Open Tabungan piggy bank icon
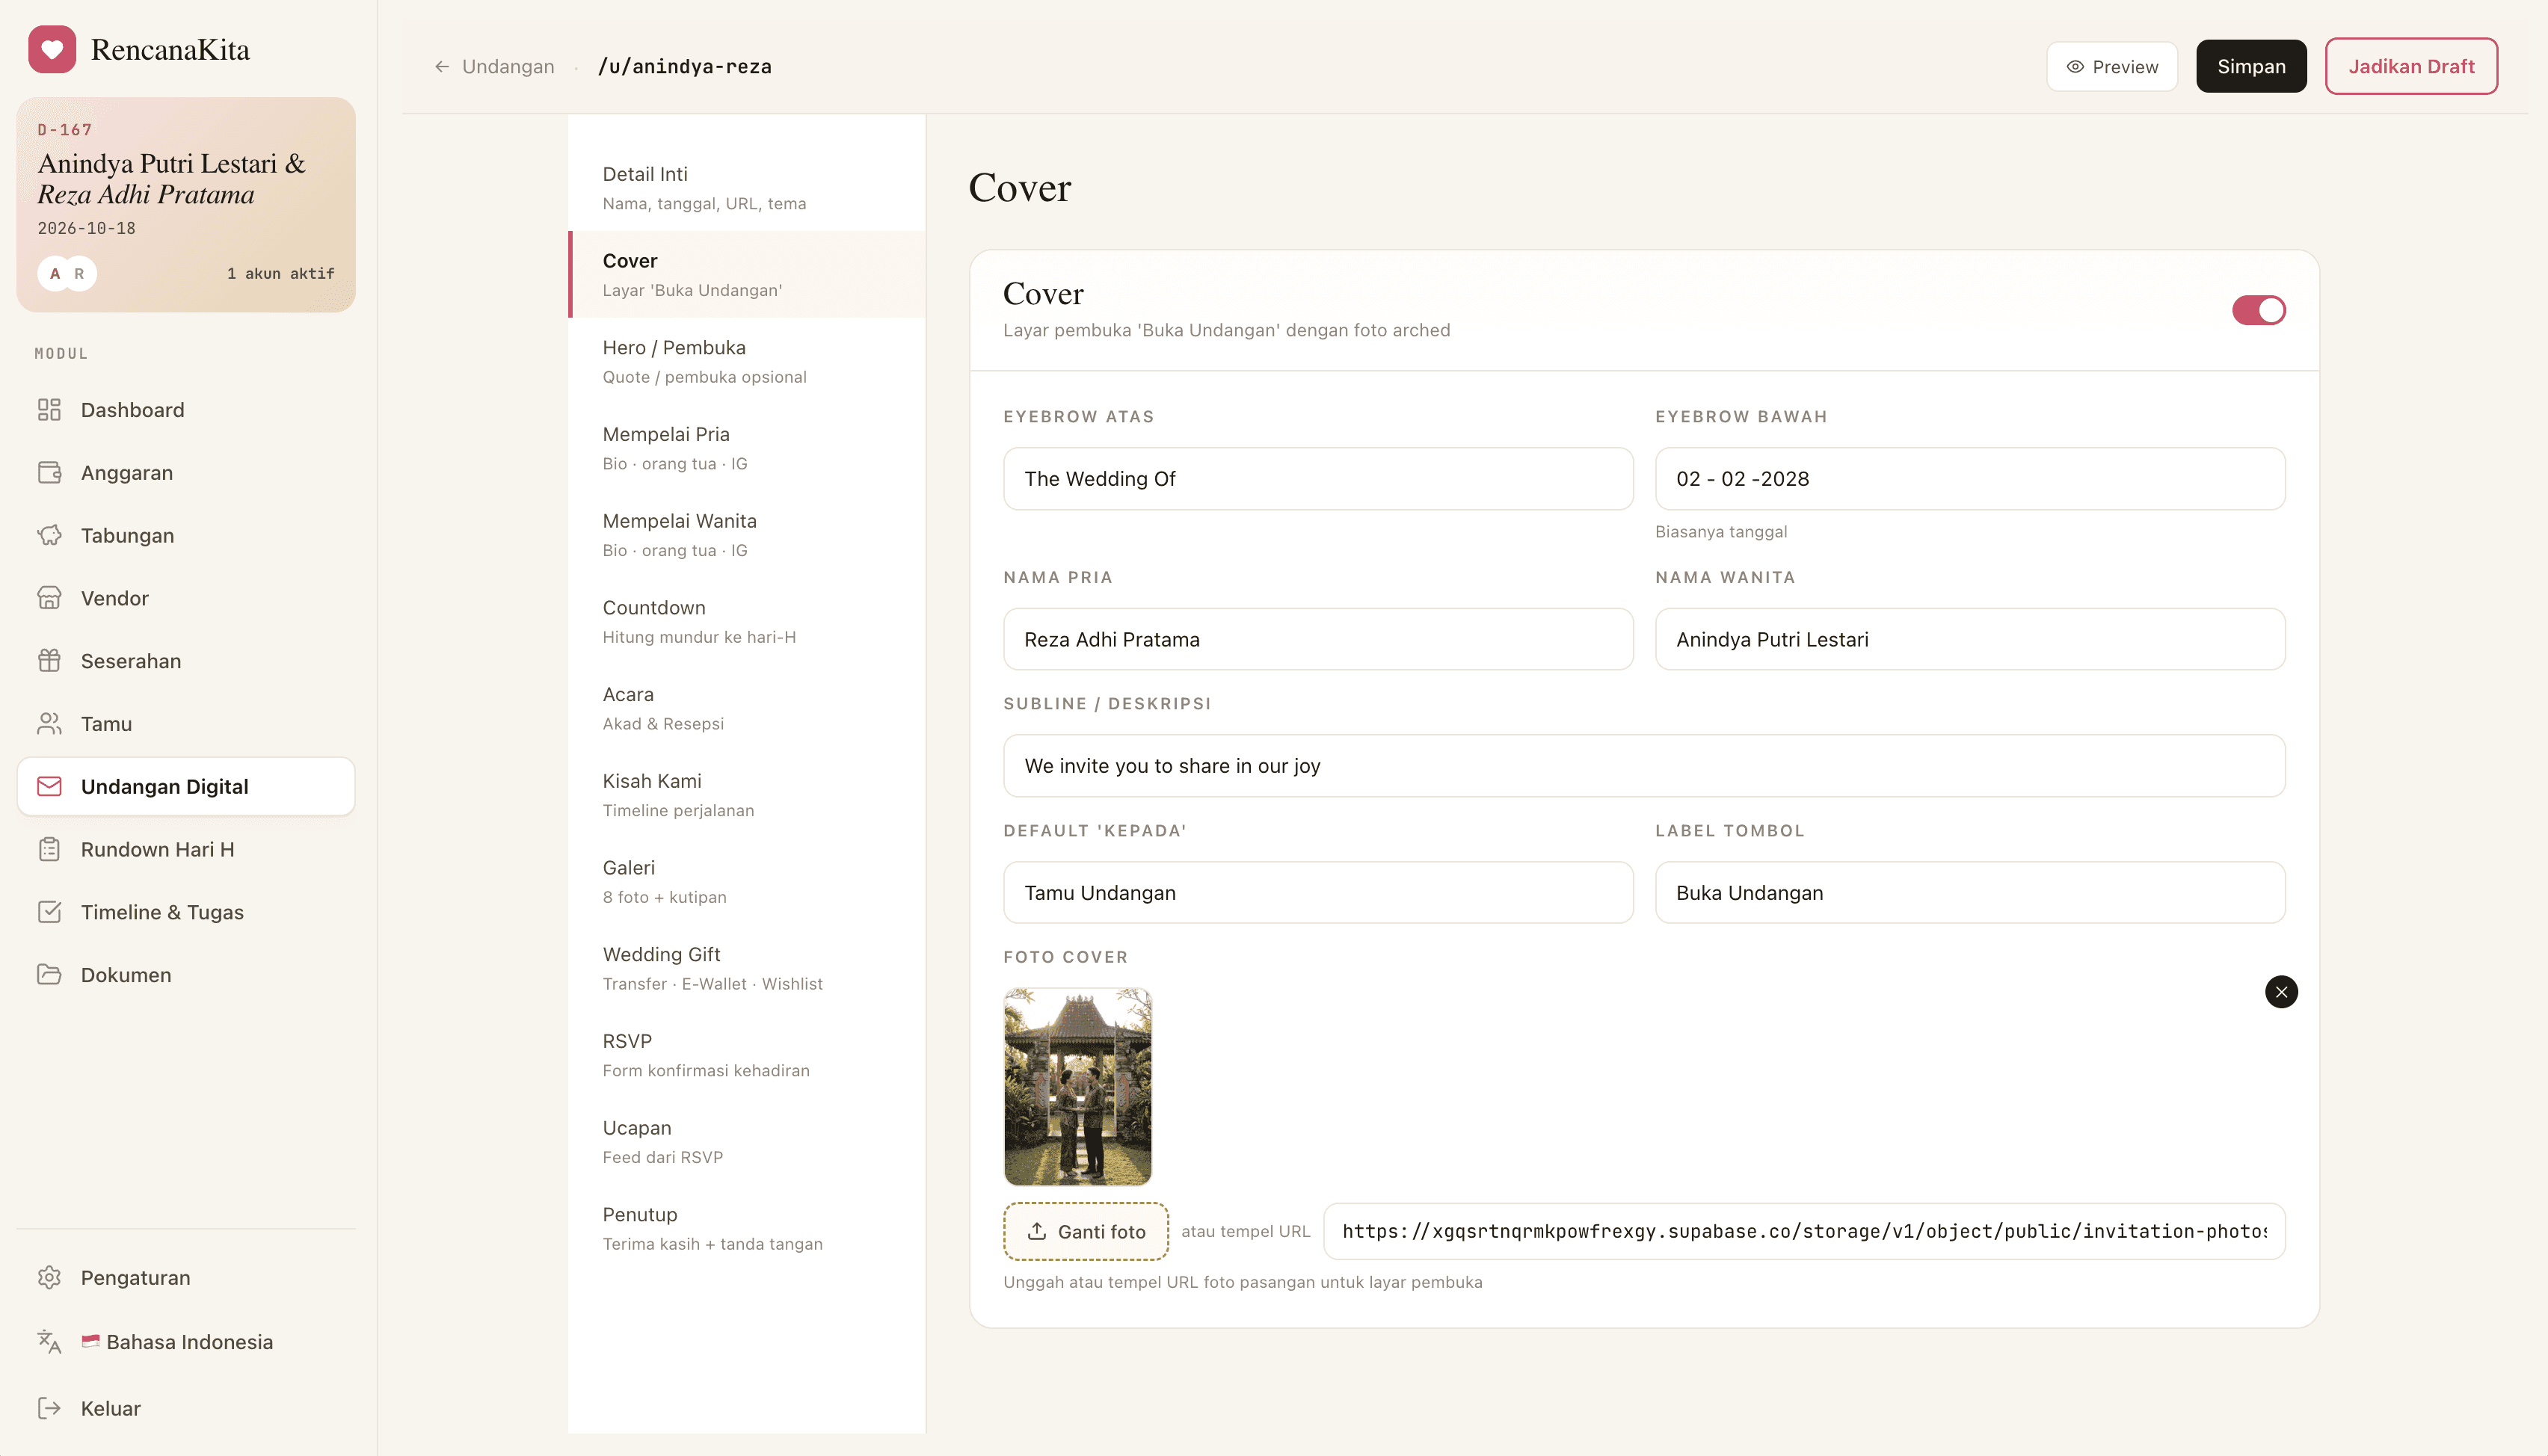The width and height of the screenshot is (2548, 1456). (49, 535)
